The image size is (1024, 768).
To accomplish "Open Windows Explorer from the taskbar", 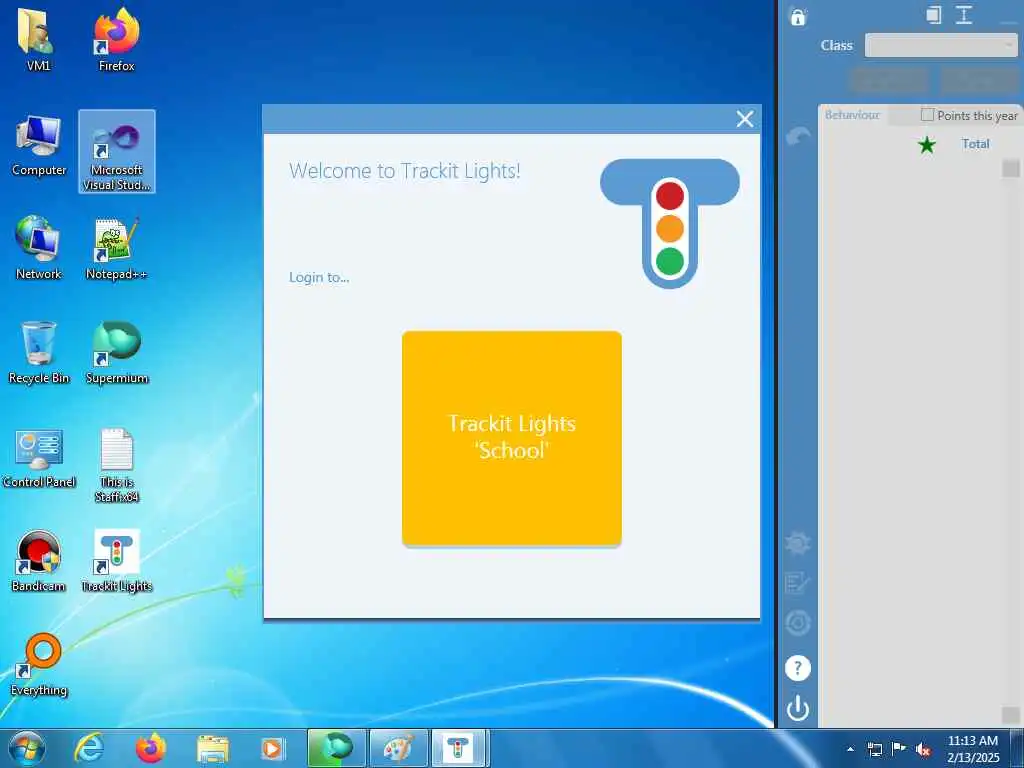I will [x=212, y=748].
